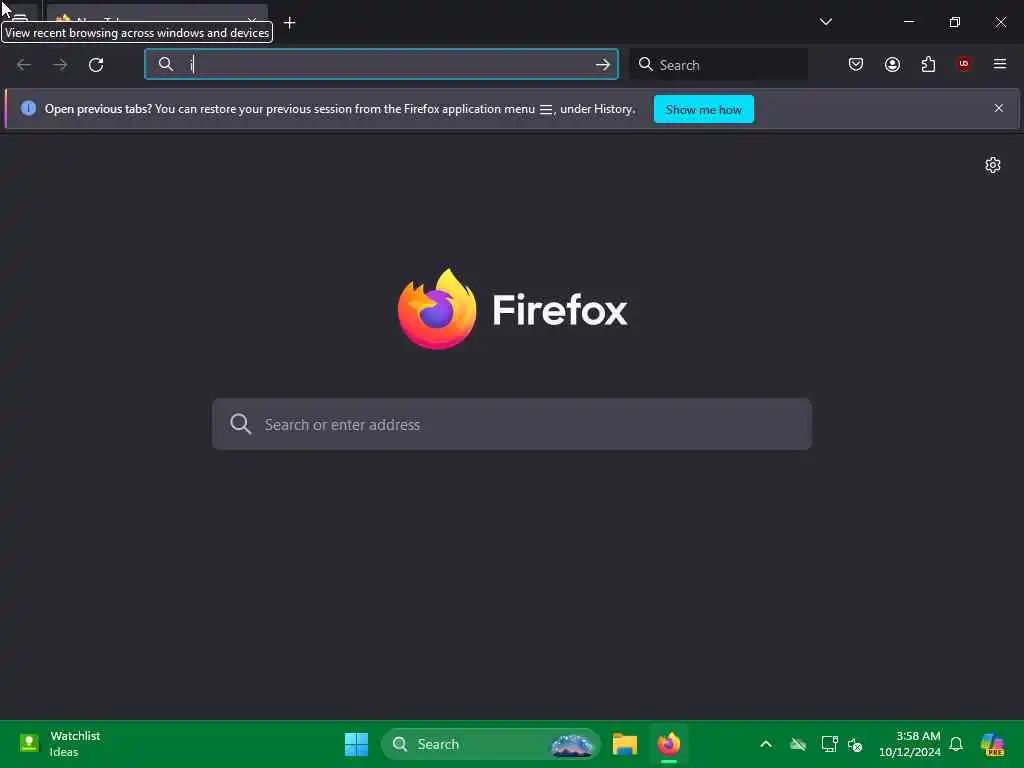Image resolution: width=1024 pixels, height=768 pixels.
Task: Click the Firefox logo on new tab
Action: pyautogui.click(x=437, y=309)
